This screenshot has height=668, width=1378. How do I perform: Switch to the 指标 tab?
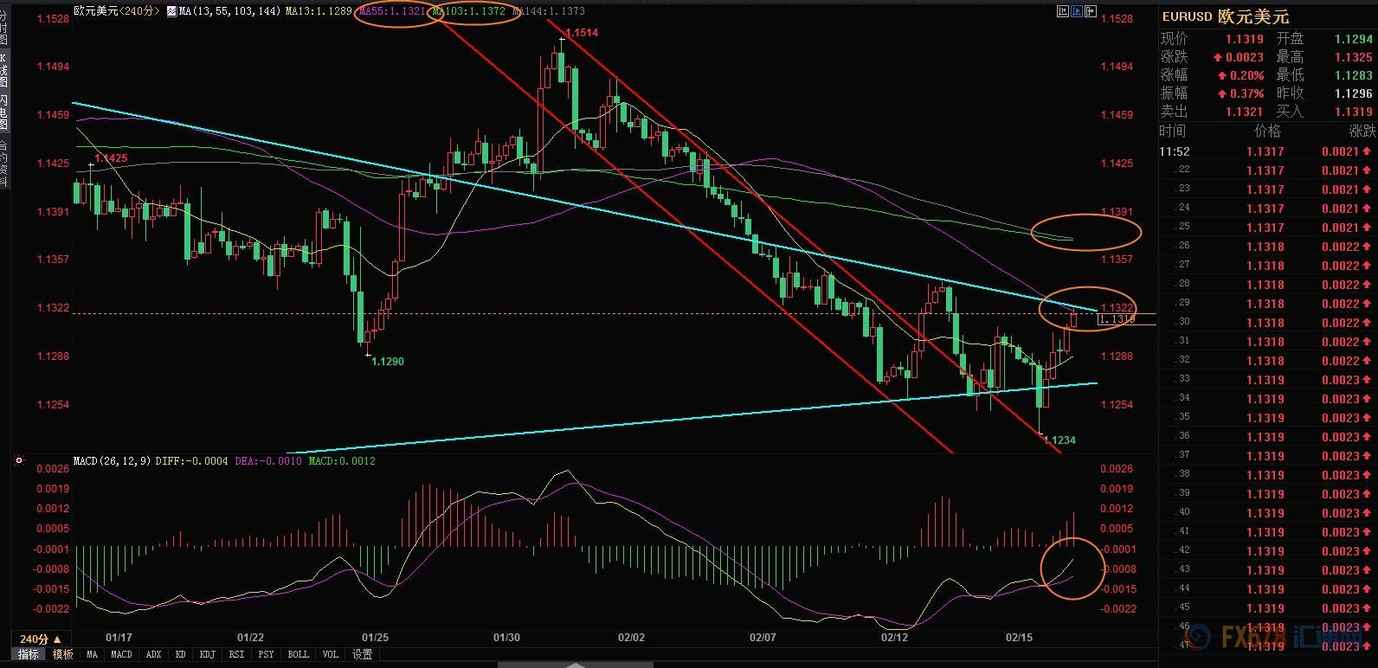click(28, 655)
